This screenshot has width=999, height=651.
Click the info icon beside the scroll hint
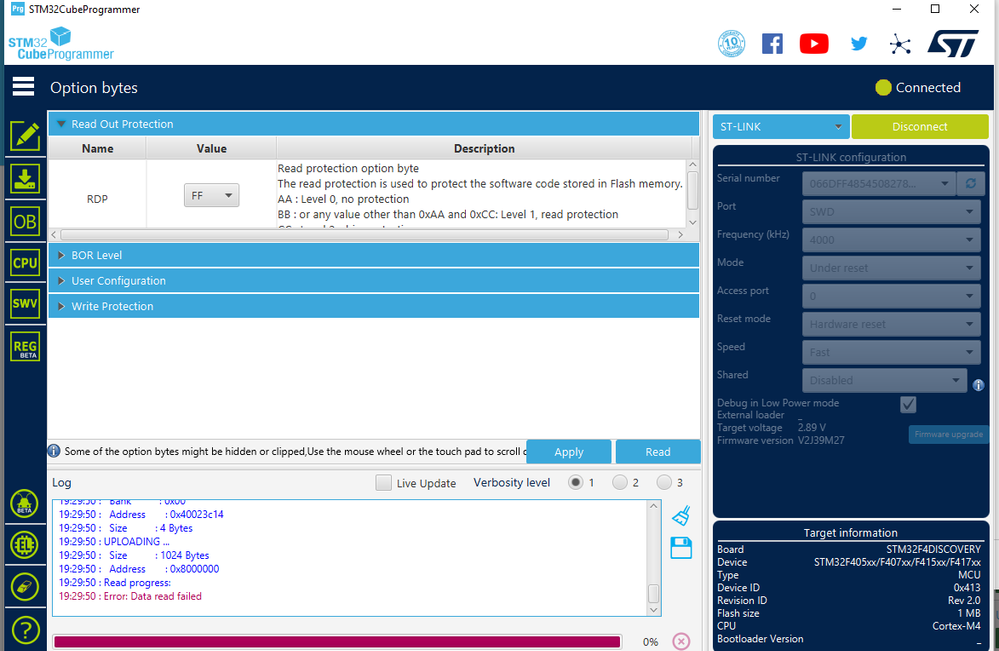54,451
